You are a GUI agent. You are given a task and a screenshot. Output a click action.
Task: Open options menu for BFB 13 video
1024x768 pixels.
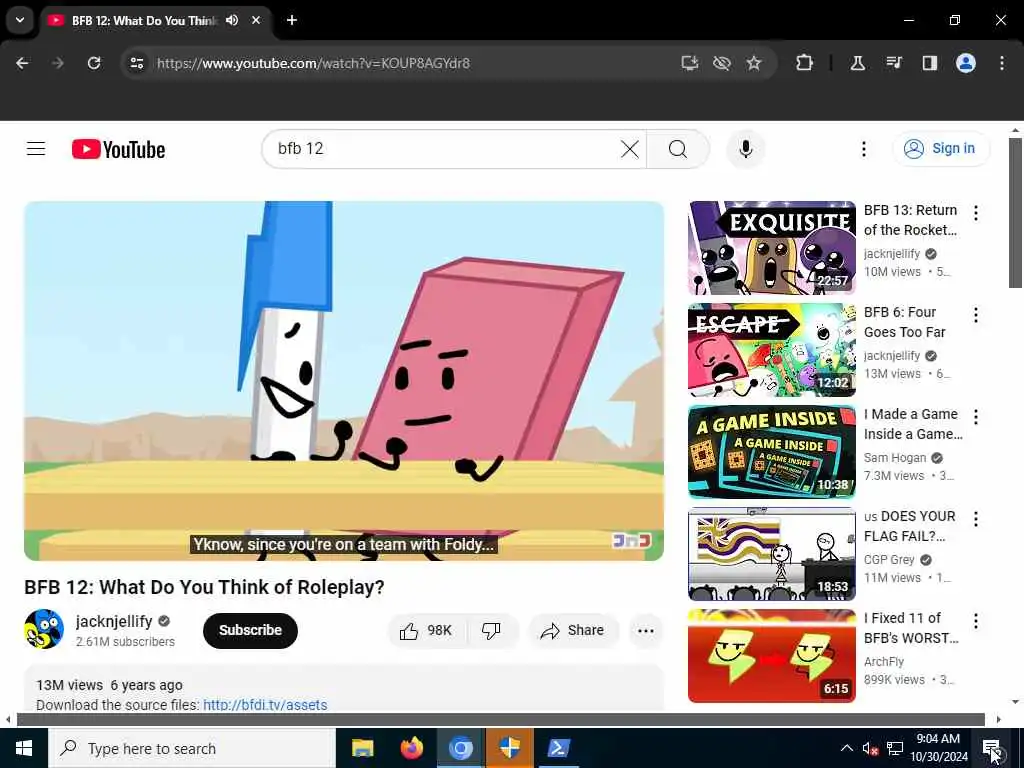[x=976, y=212]
